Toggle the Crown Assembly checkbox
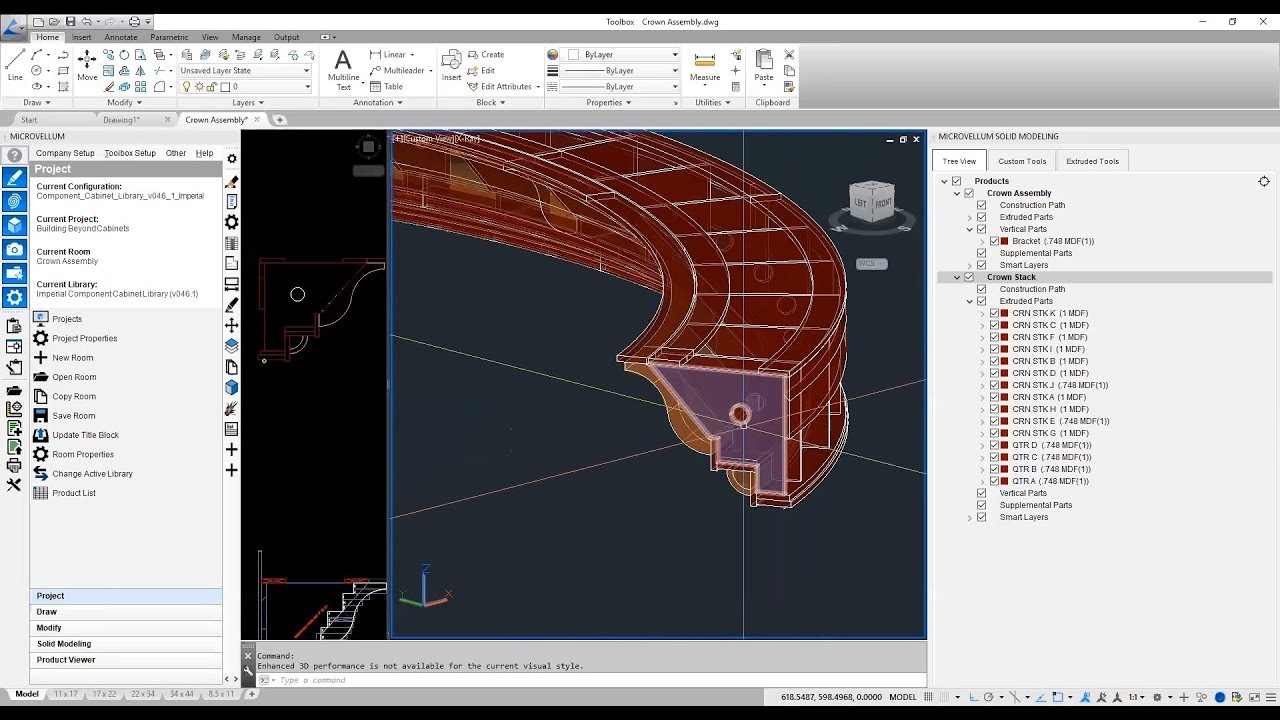Image resolution: width=1280 pixels, height=720 pixels. tap(969, 193)
